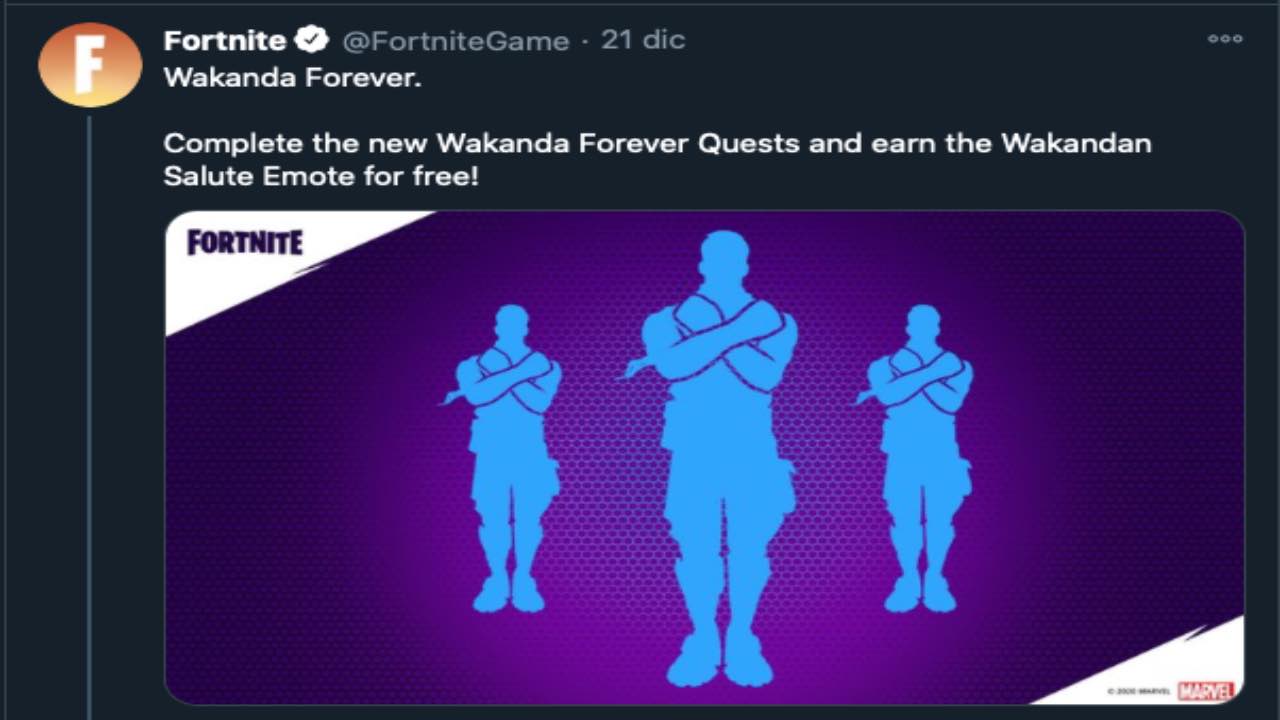The width and height of the screenshot is (1280, 720).
Task: Click the head of the center silhouette
Action: tap(724, 259)
